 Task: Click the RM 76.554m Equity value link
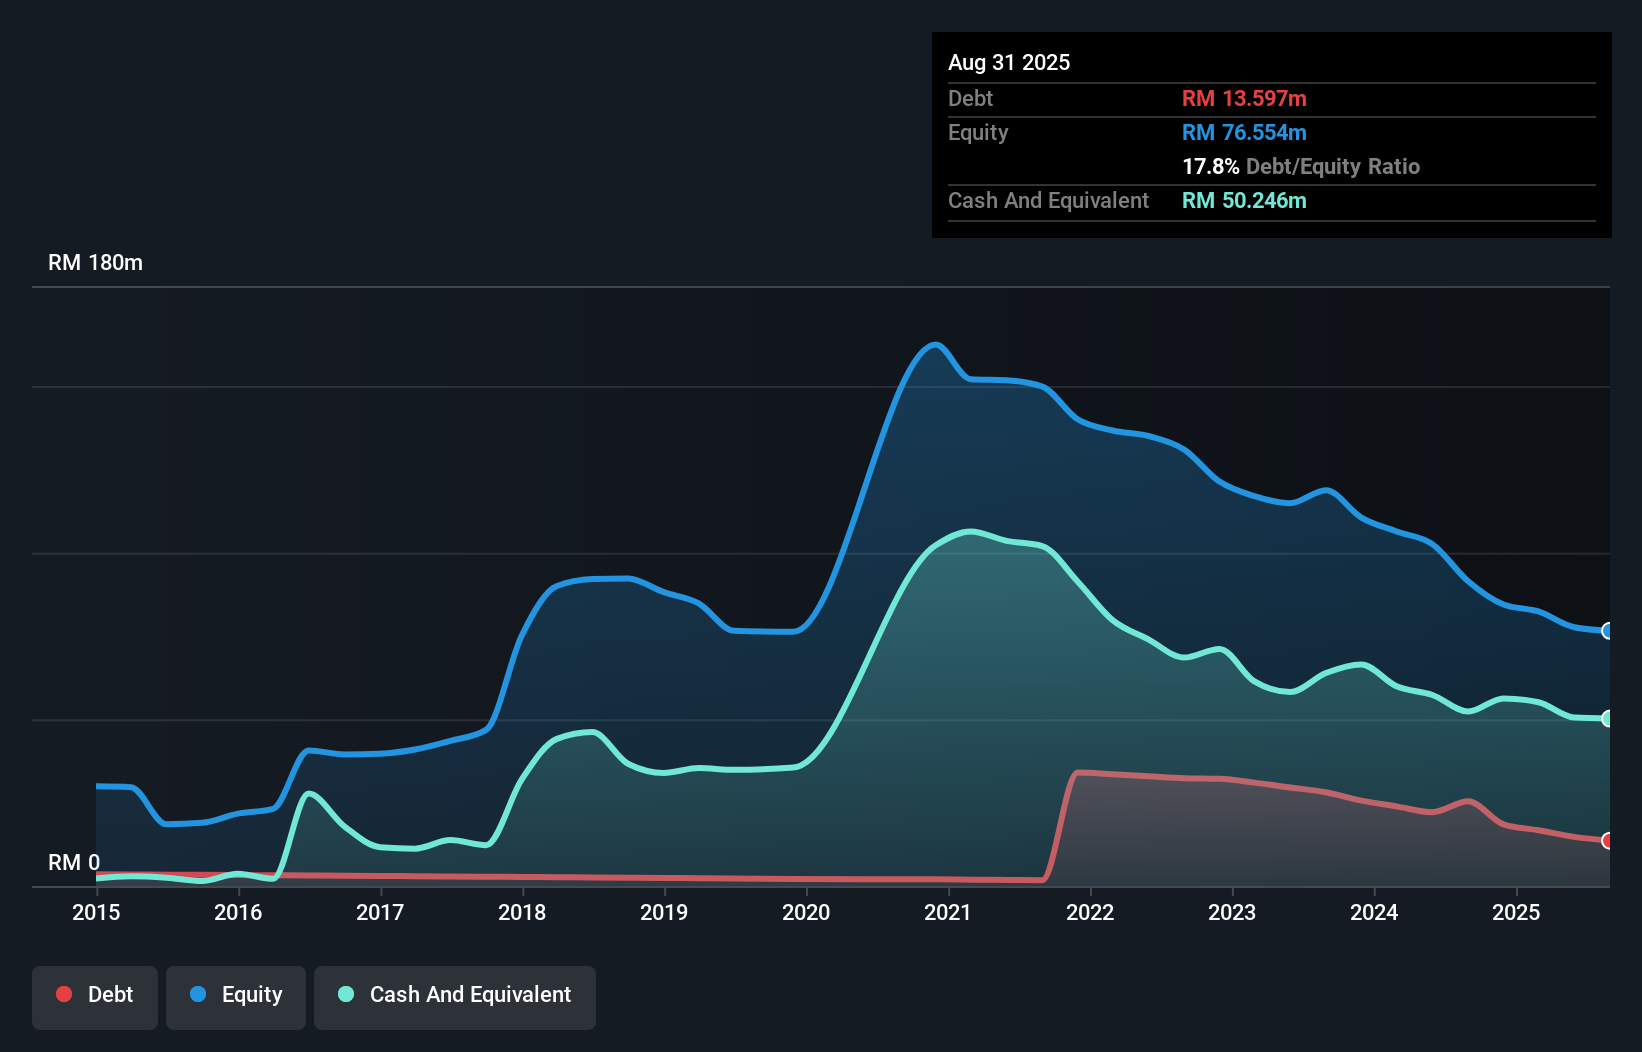point(1244,132)
